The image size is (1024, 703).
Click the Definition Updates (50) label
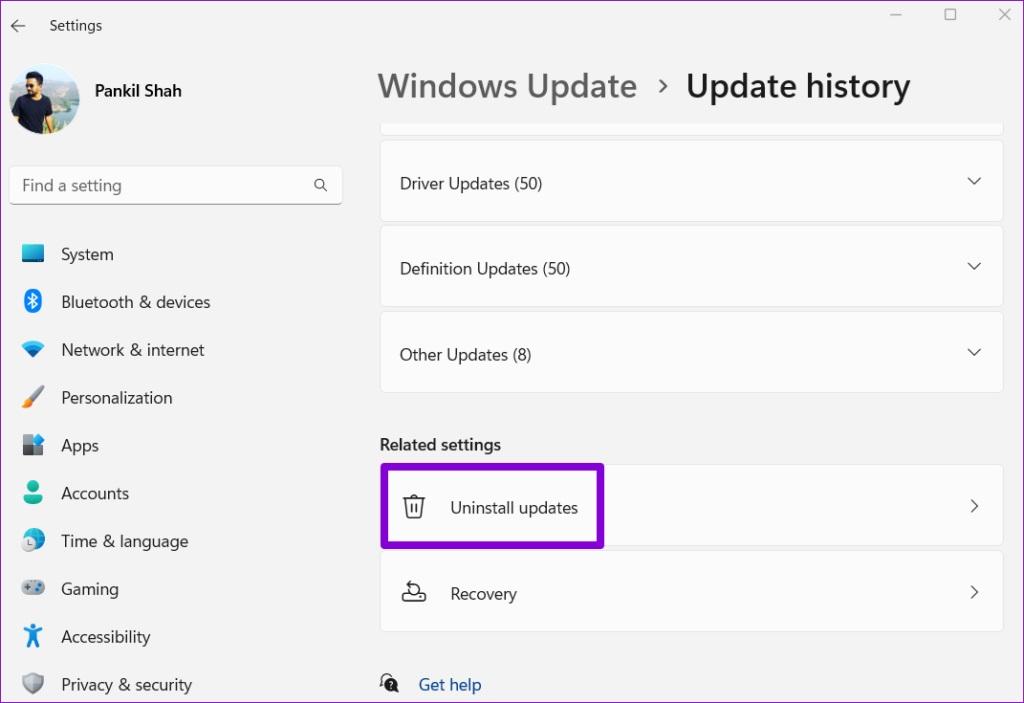coord(485,269)
